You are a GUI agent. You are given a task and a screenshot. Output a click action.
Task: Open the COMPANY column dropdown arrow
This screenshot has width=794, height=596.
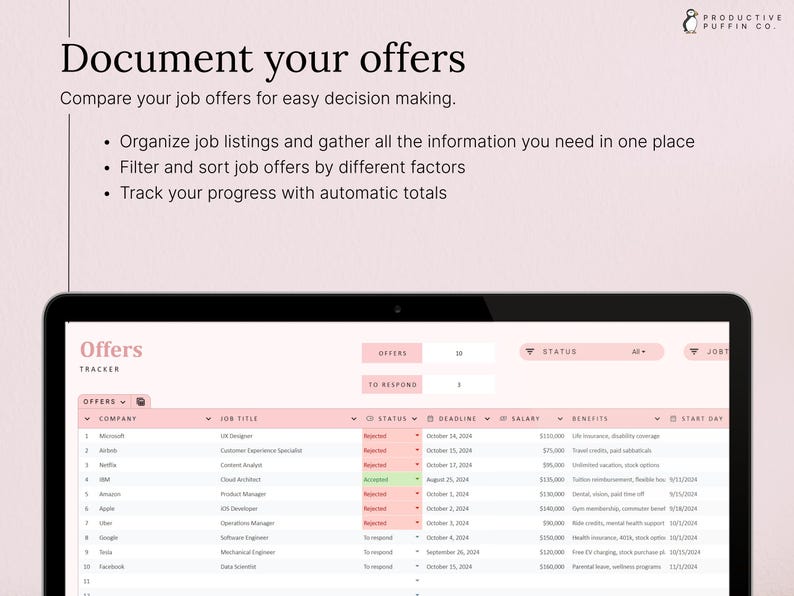[209, 419]
